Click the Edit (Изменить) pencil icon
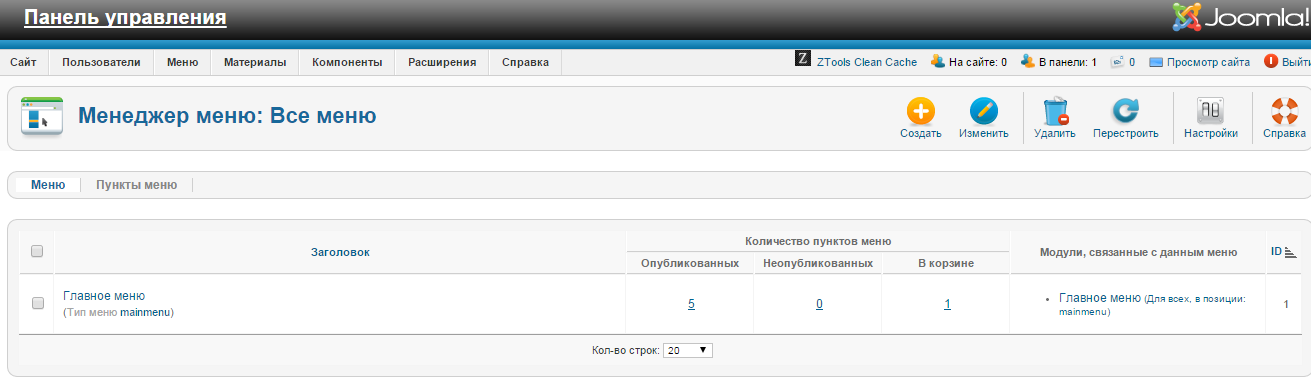The image size is (1311, 378). [984, 110]
